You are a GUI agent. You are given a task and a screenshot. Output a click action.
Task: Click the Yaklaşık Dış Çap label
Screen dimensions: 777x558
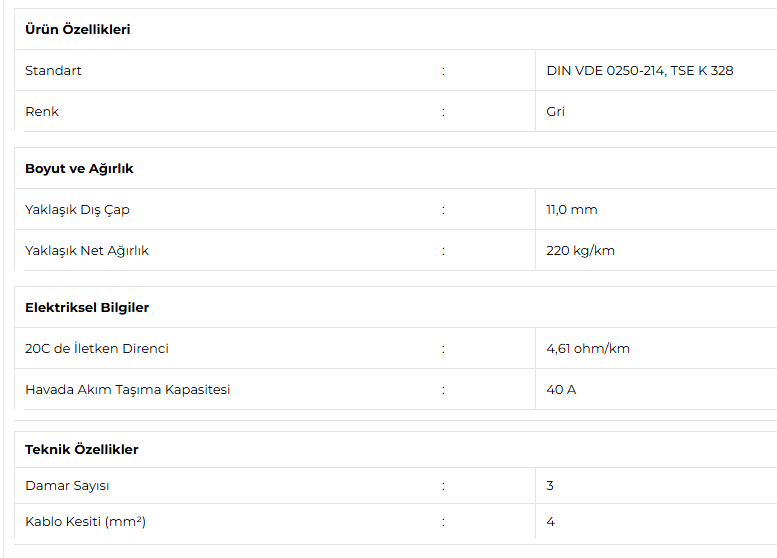(x=77, y=210)
